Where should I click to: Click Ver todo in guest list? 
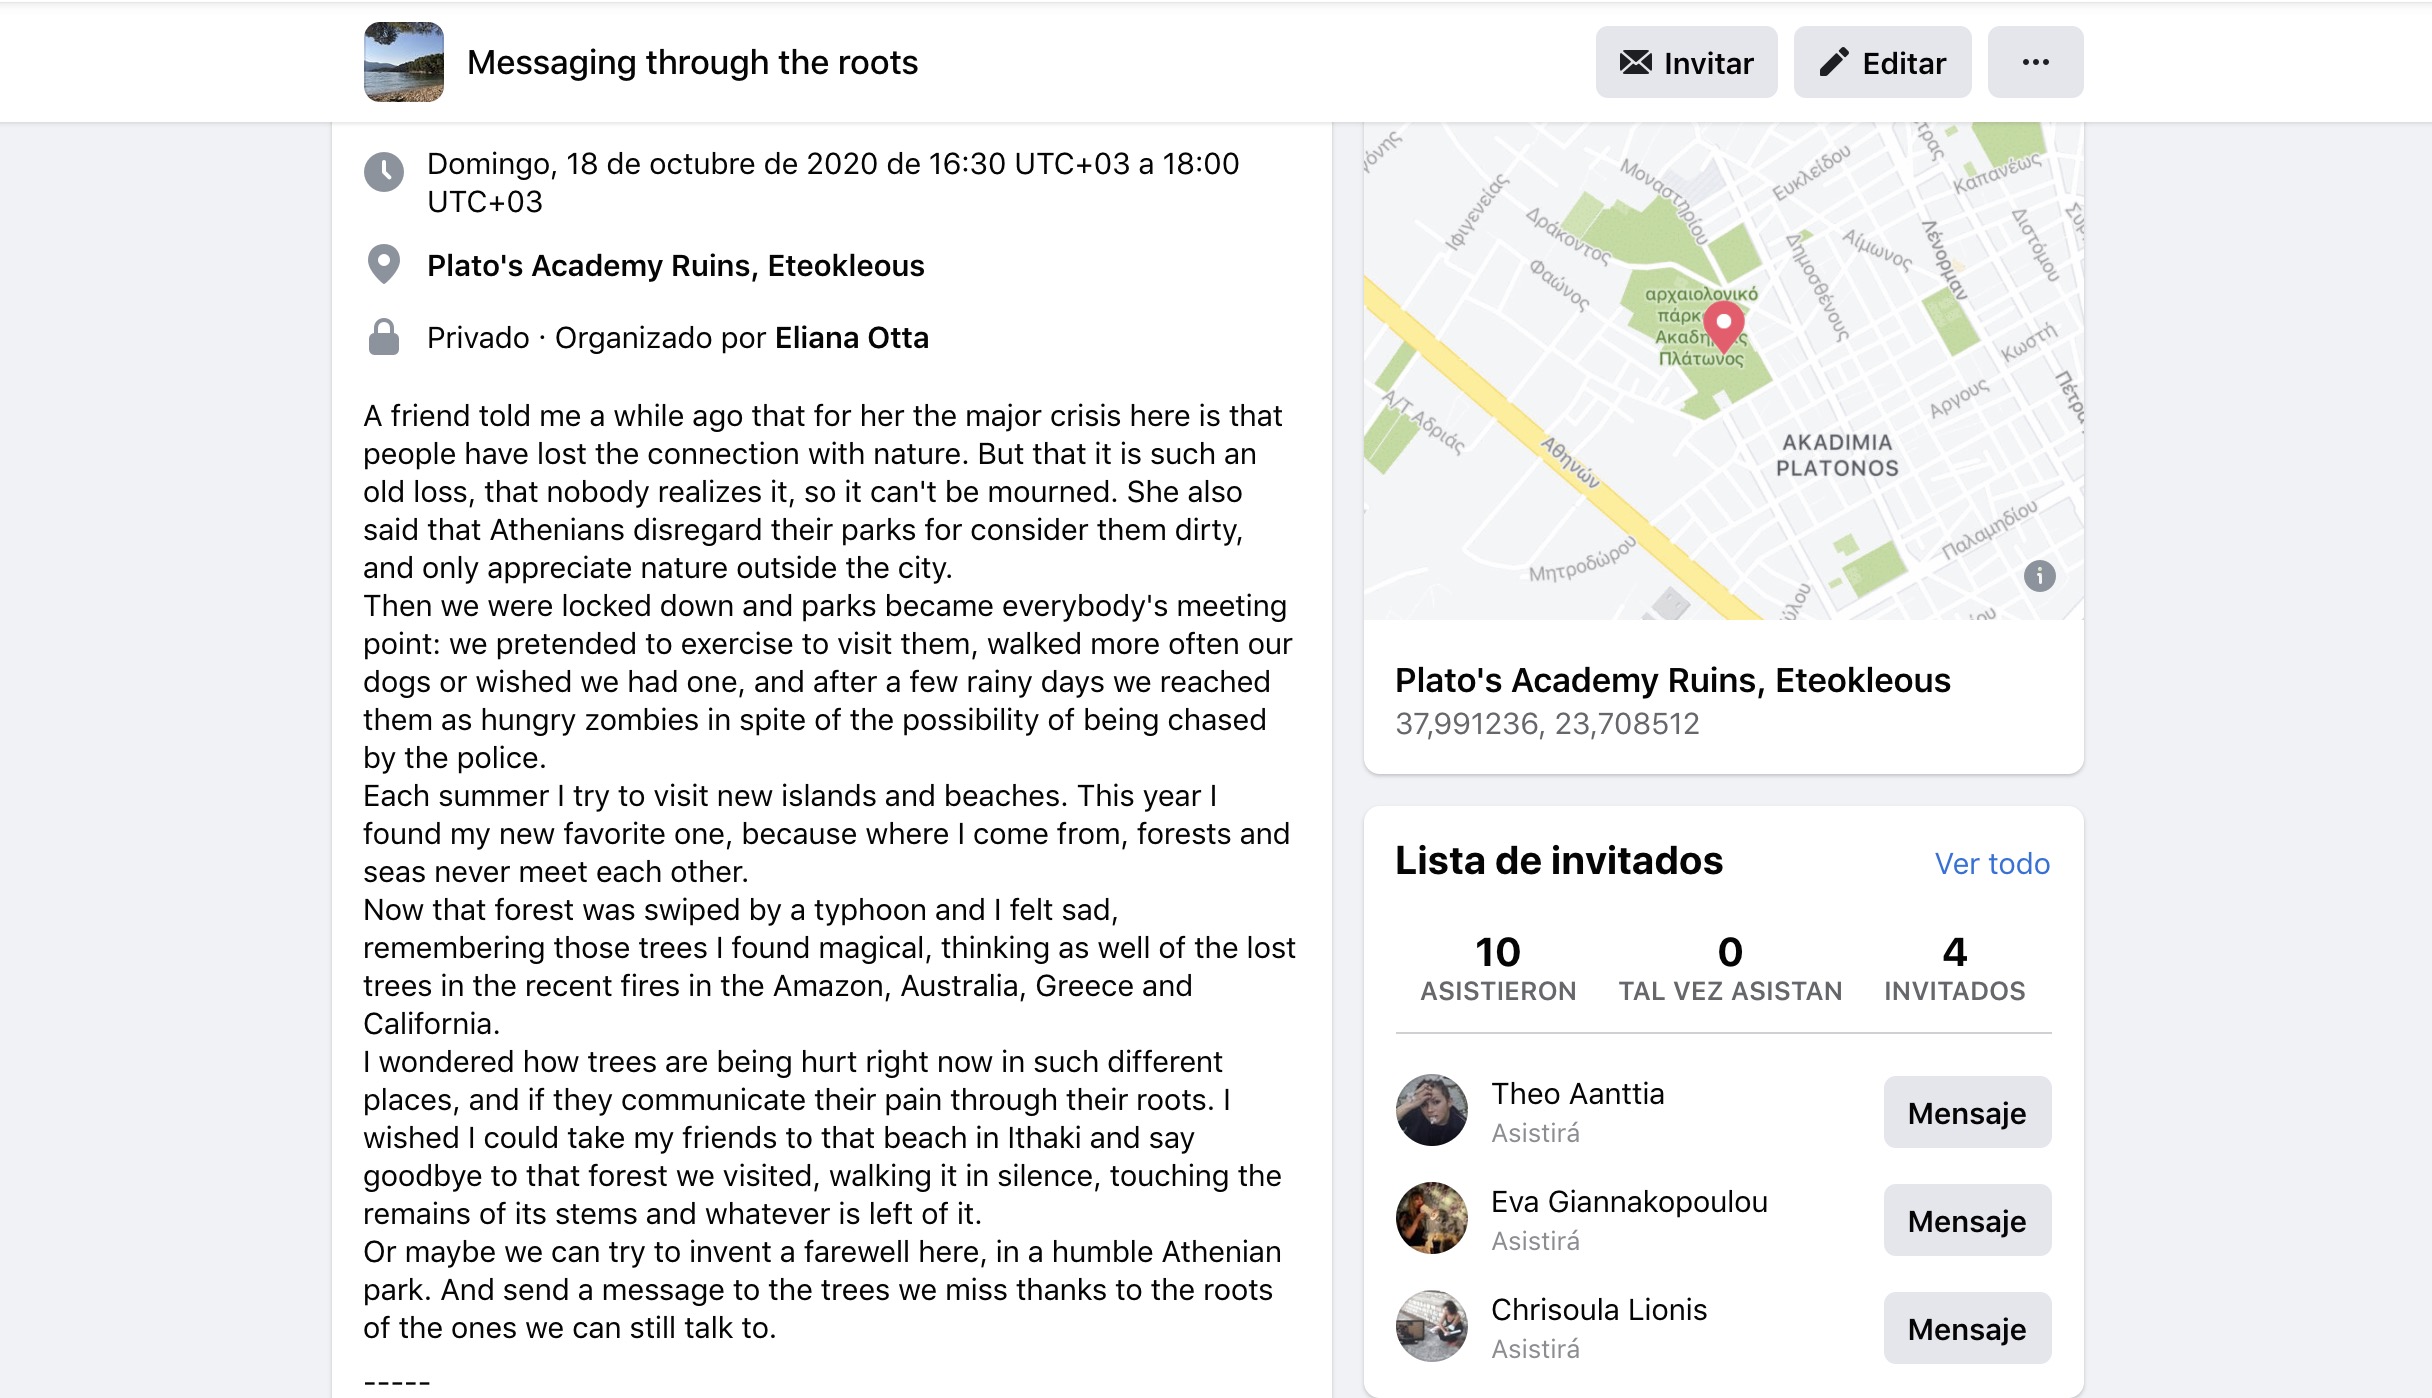coord(1991,863)
